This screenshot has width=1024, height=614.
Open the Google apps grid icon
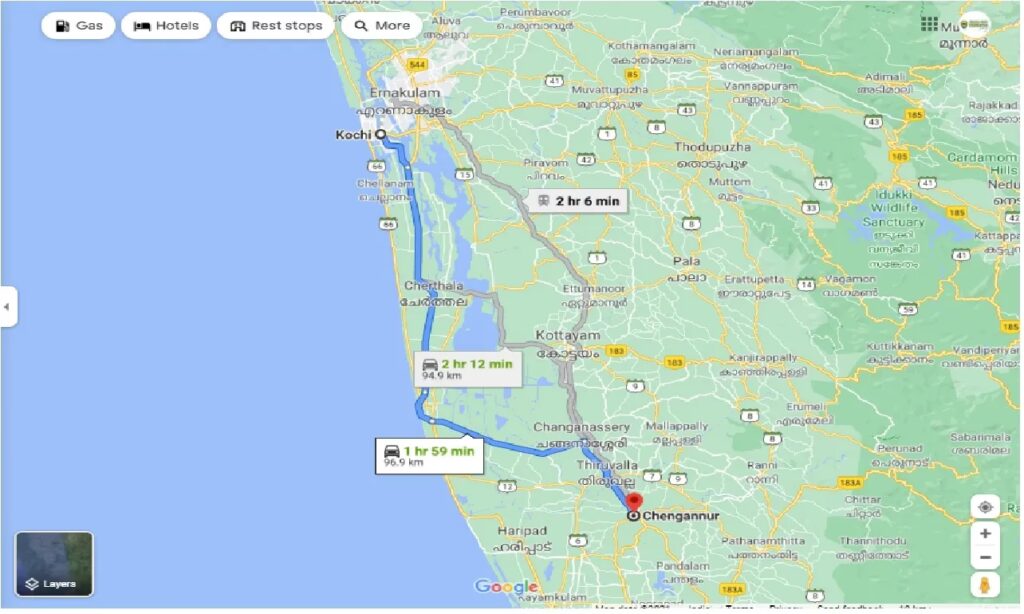(x=929, y=24)
